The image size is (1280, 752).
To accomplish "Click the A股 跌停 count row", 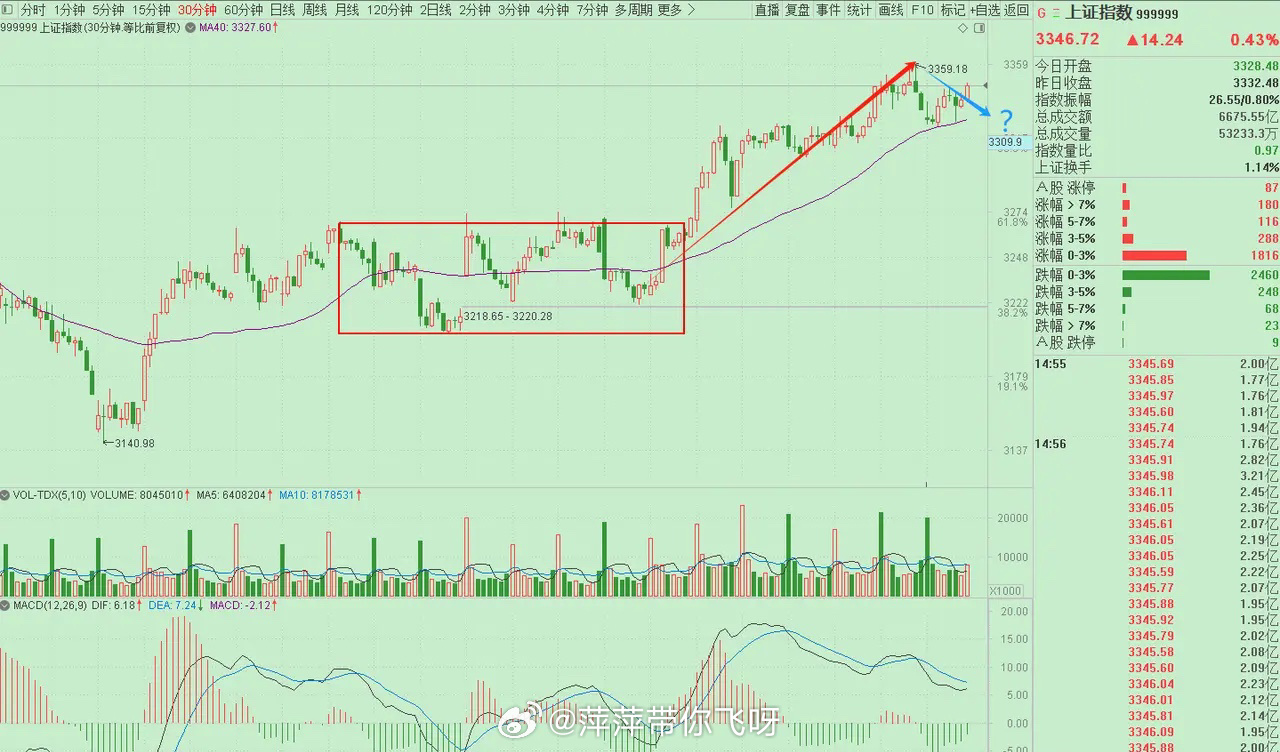I will click(1157, 343).
